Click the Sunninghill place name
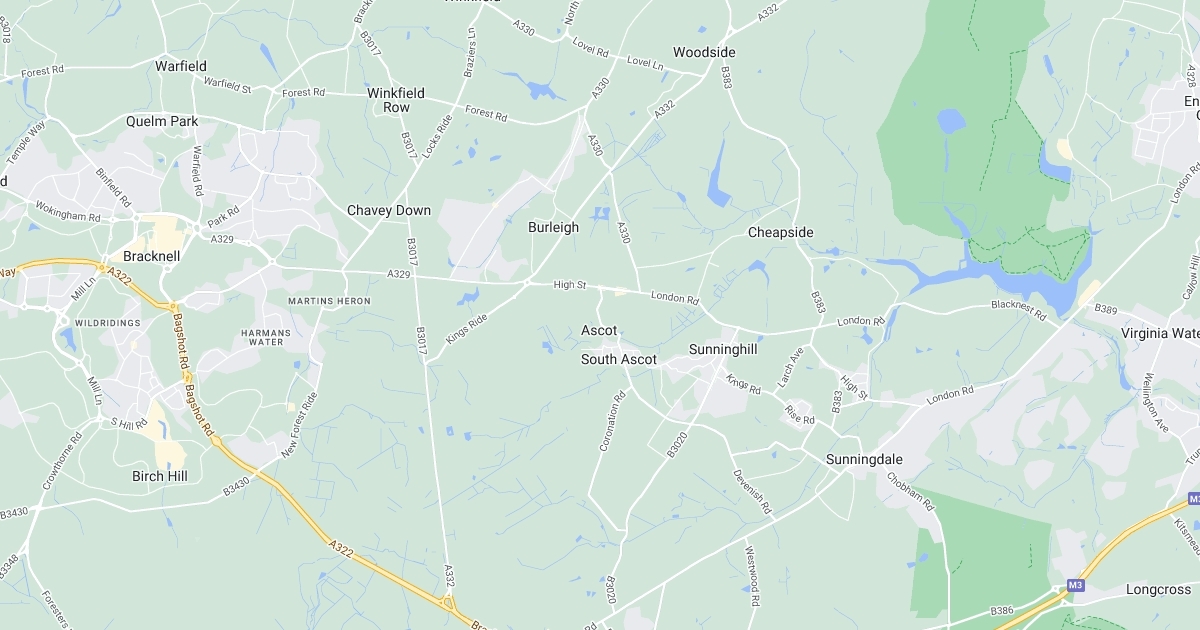 723,349
